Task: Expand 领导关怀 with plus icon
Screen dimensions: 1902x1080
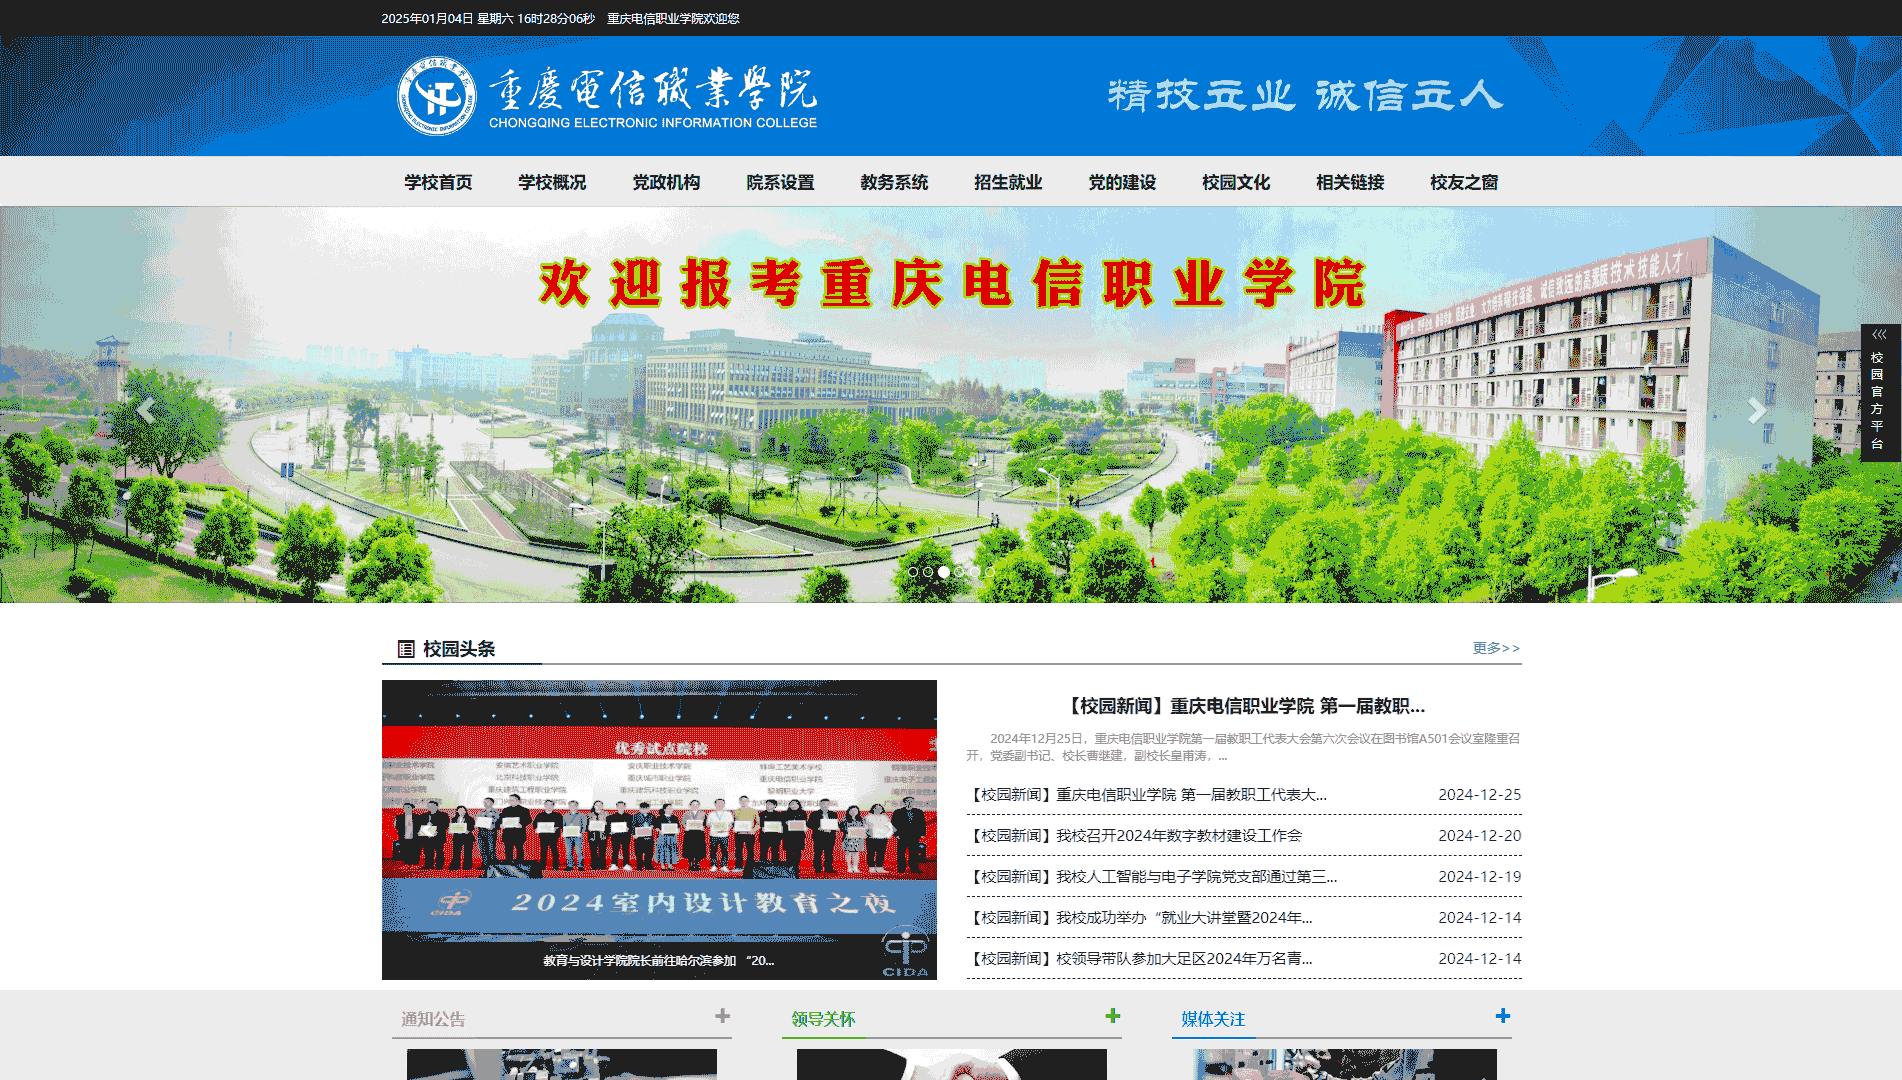Action: (1112, 1016)
